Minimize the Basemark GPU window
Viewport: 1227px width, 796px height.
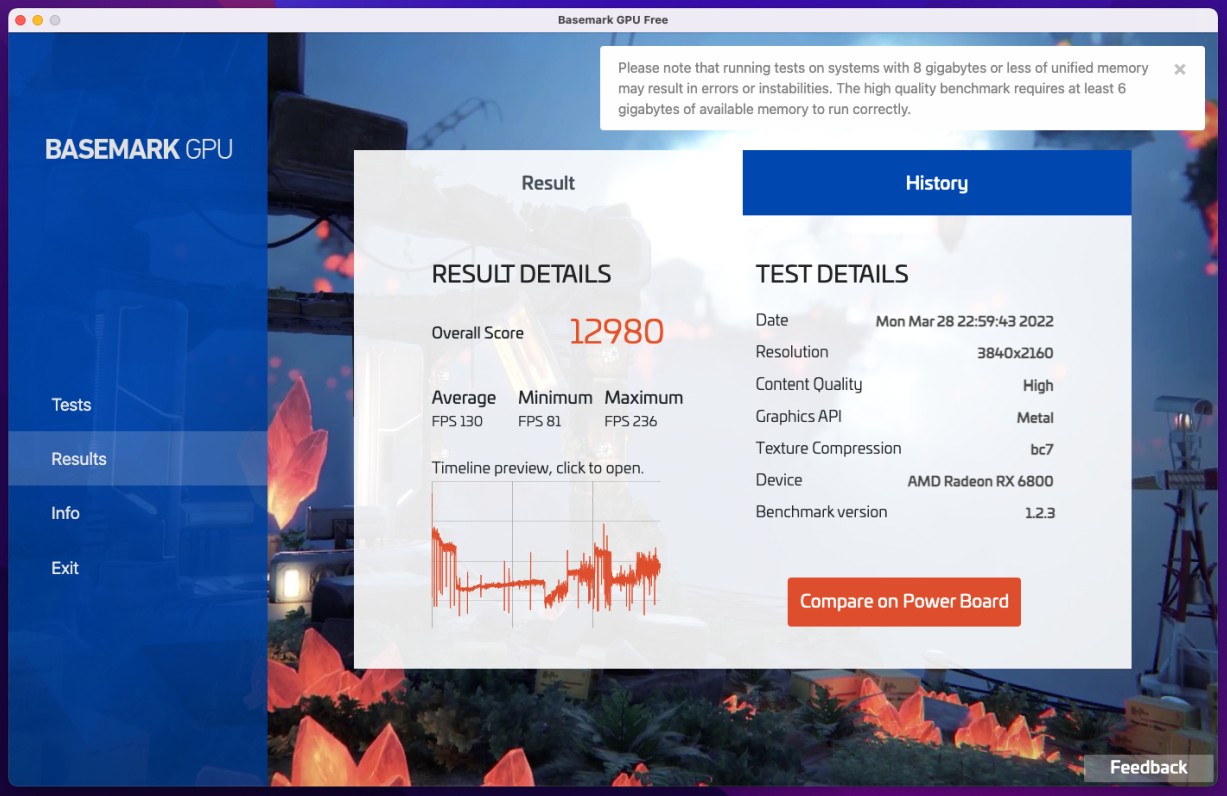coord(38,20)
